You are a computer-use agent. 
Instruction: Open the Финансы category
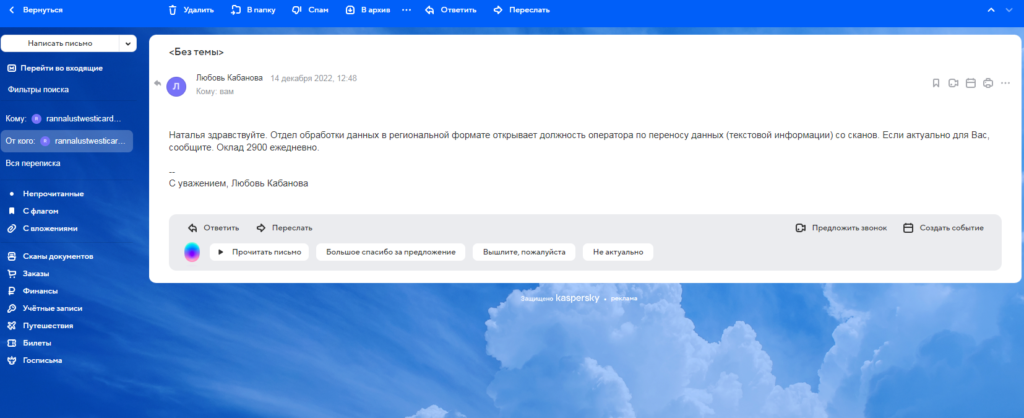(32, 291)
